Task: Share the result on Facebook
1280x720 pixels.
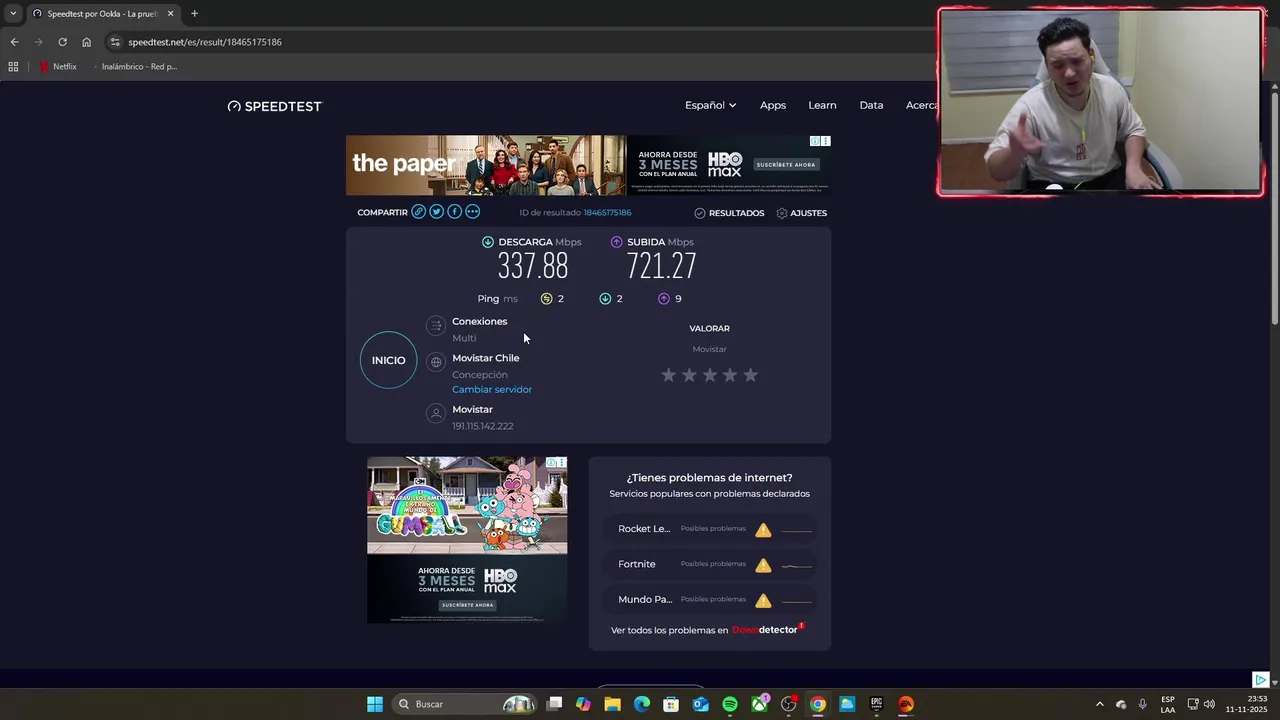Action: click(455, 212)
